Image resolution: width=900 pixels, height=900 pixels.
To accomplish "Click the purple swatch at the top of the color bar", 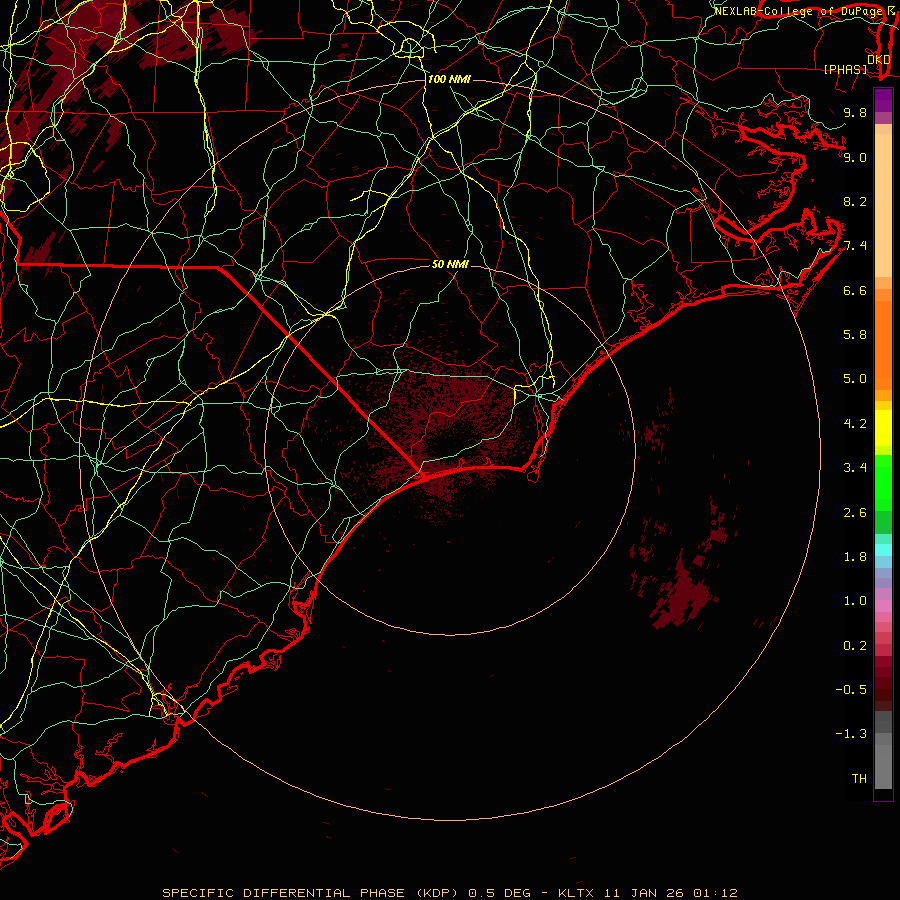I will click(x=883, y=100).
